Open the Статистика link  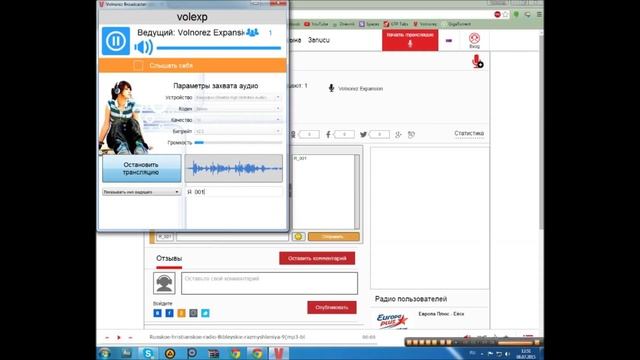469,133
